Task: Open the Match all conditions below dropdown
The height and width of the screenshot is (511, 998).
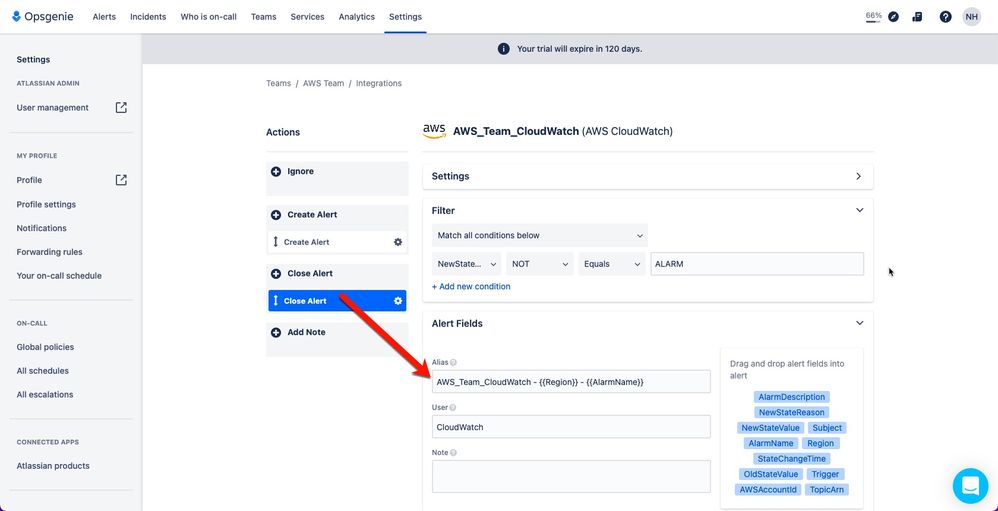Action: point(540,235)
